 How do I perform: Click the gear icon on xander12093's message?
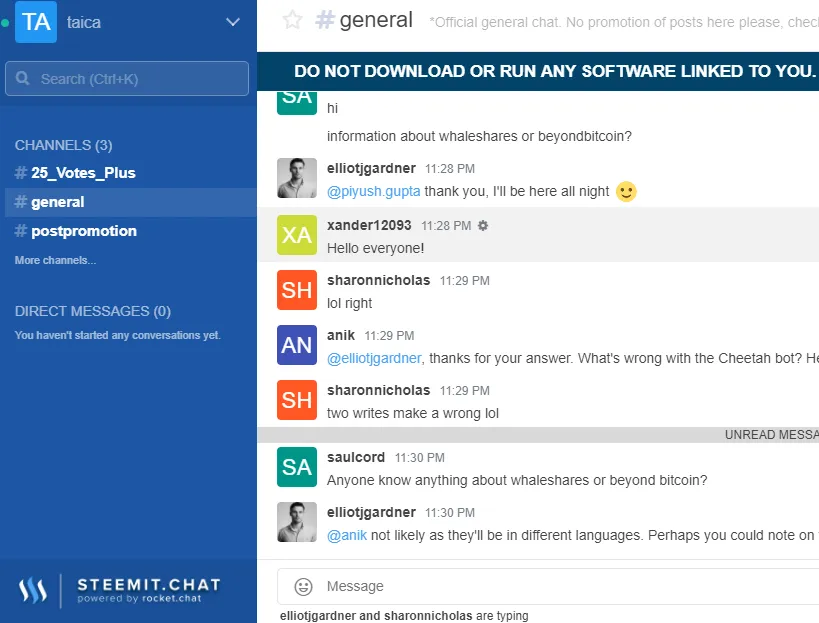tap(483, 226)
